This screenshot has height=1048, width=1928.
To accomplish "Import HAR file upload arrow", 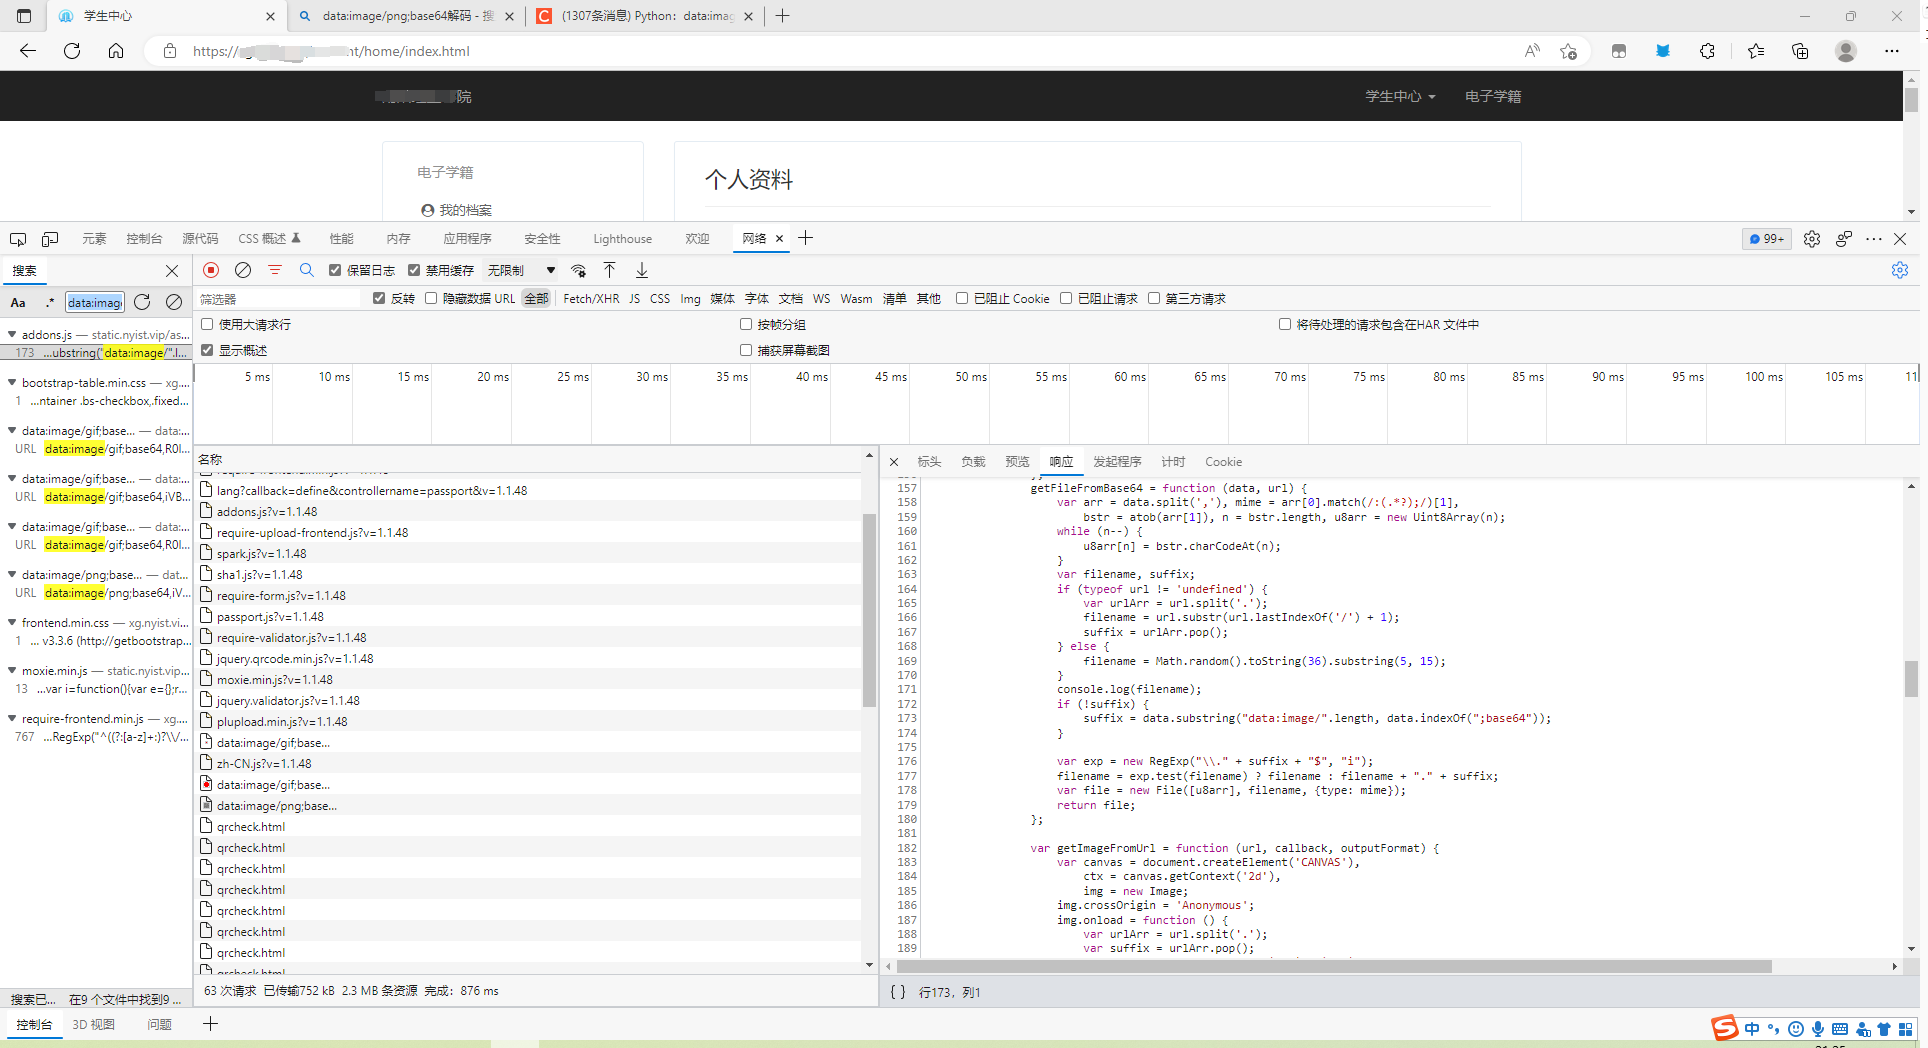I will pyautogui.click(x=610, y=270).
